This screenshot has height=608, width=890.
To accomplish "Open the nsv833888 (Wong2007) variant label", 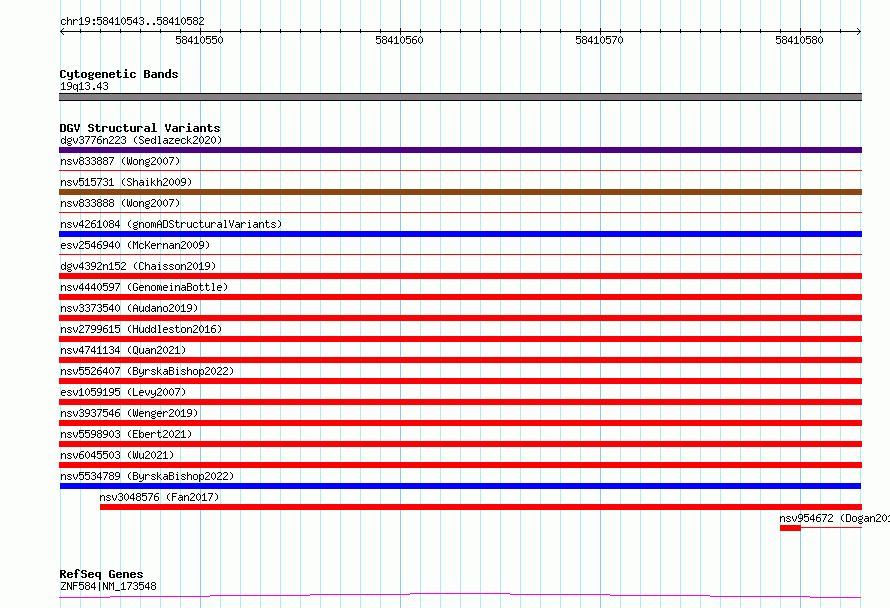I will click(120, 203).
